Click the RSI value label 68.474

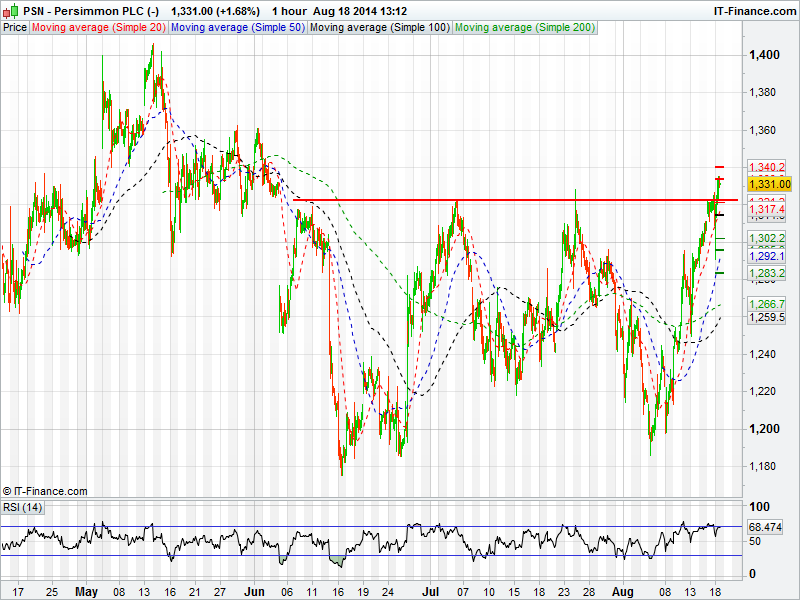[765, 526]
